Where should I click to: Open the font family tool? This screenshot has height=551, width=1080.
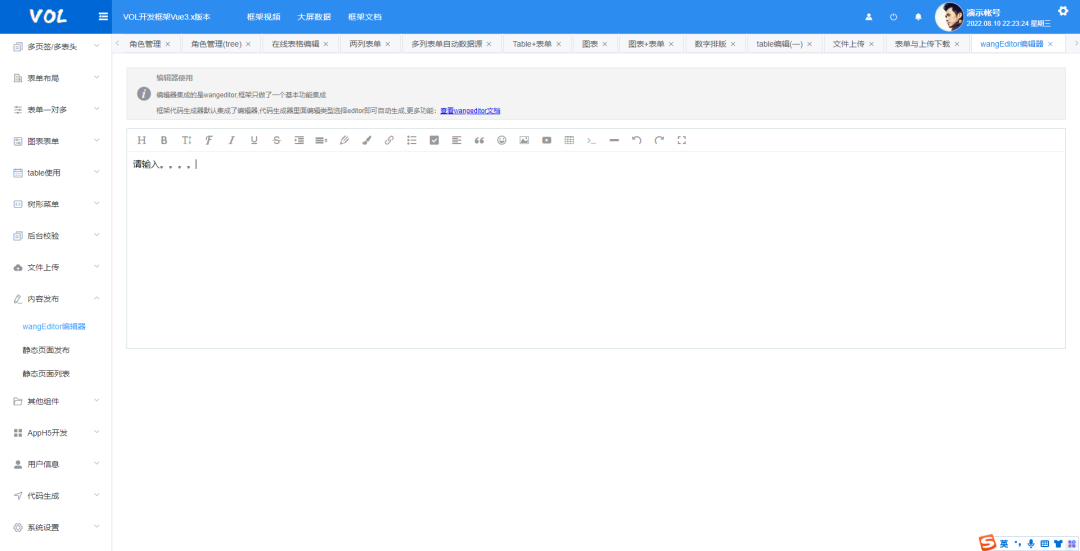pos(209,140)
